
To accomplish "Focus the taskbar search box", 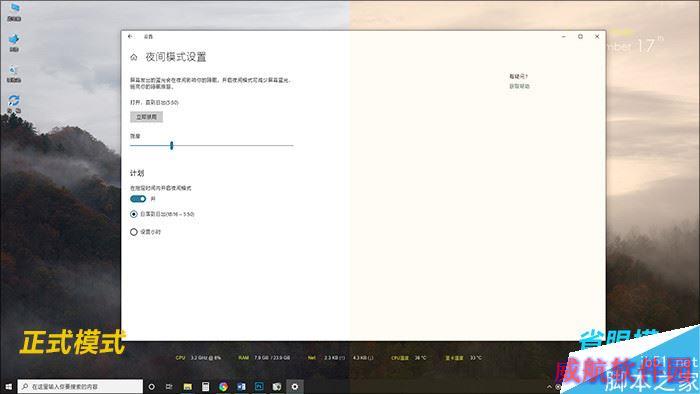I will pyautogui.click(x=80, y=386).
